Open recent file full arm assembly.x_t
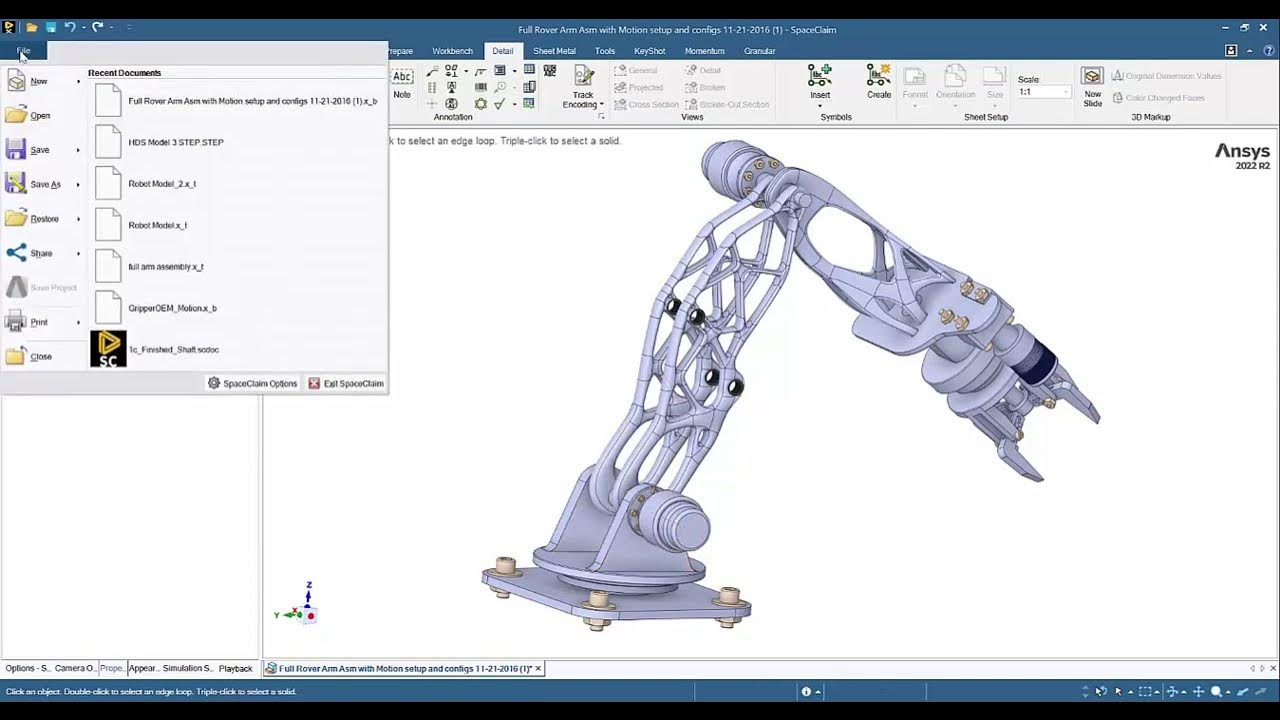 click(236, 267)
